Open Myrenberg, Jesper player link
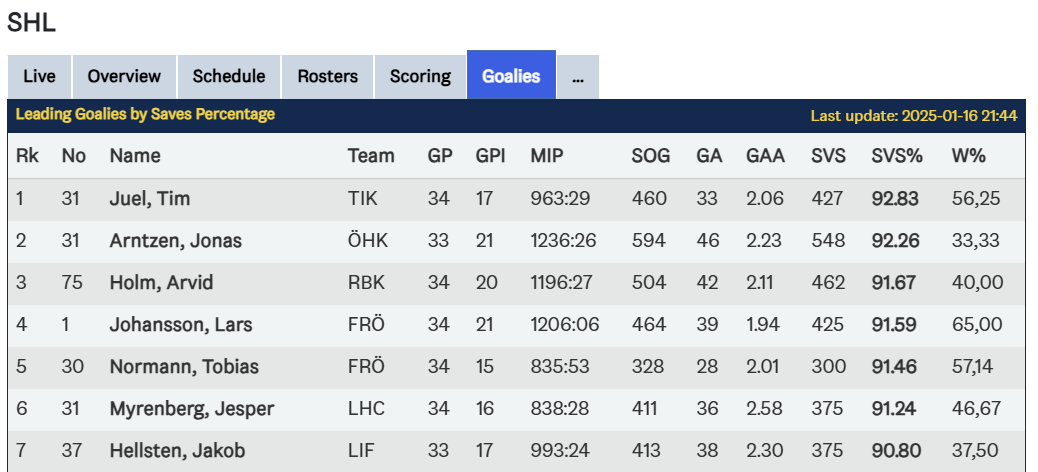The image size is (1038, 472). coord(191,409)
